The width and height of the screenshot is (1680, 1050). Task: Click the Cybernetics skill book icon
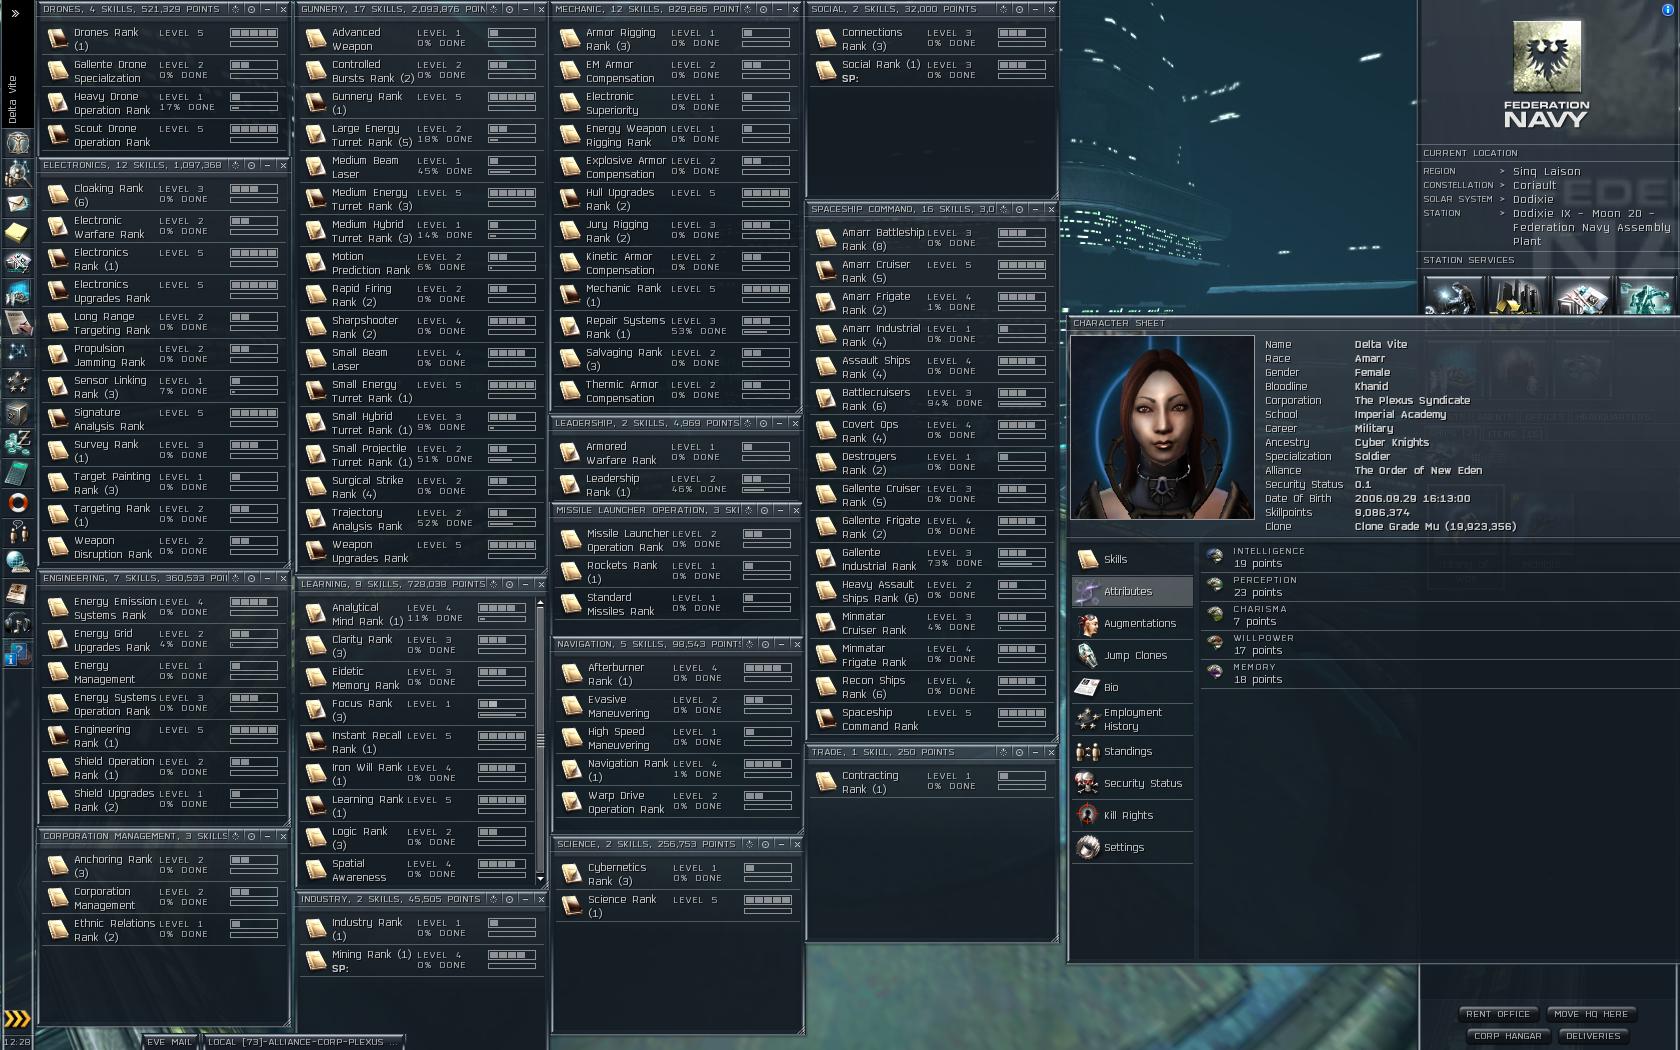[571, 874]
